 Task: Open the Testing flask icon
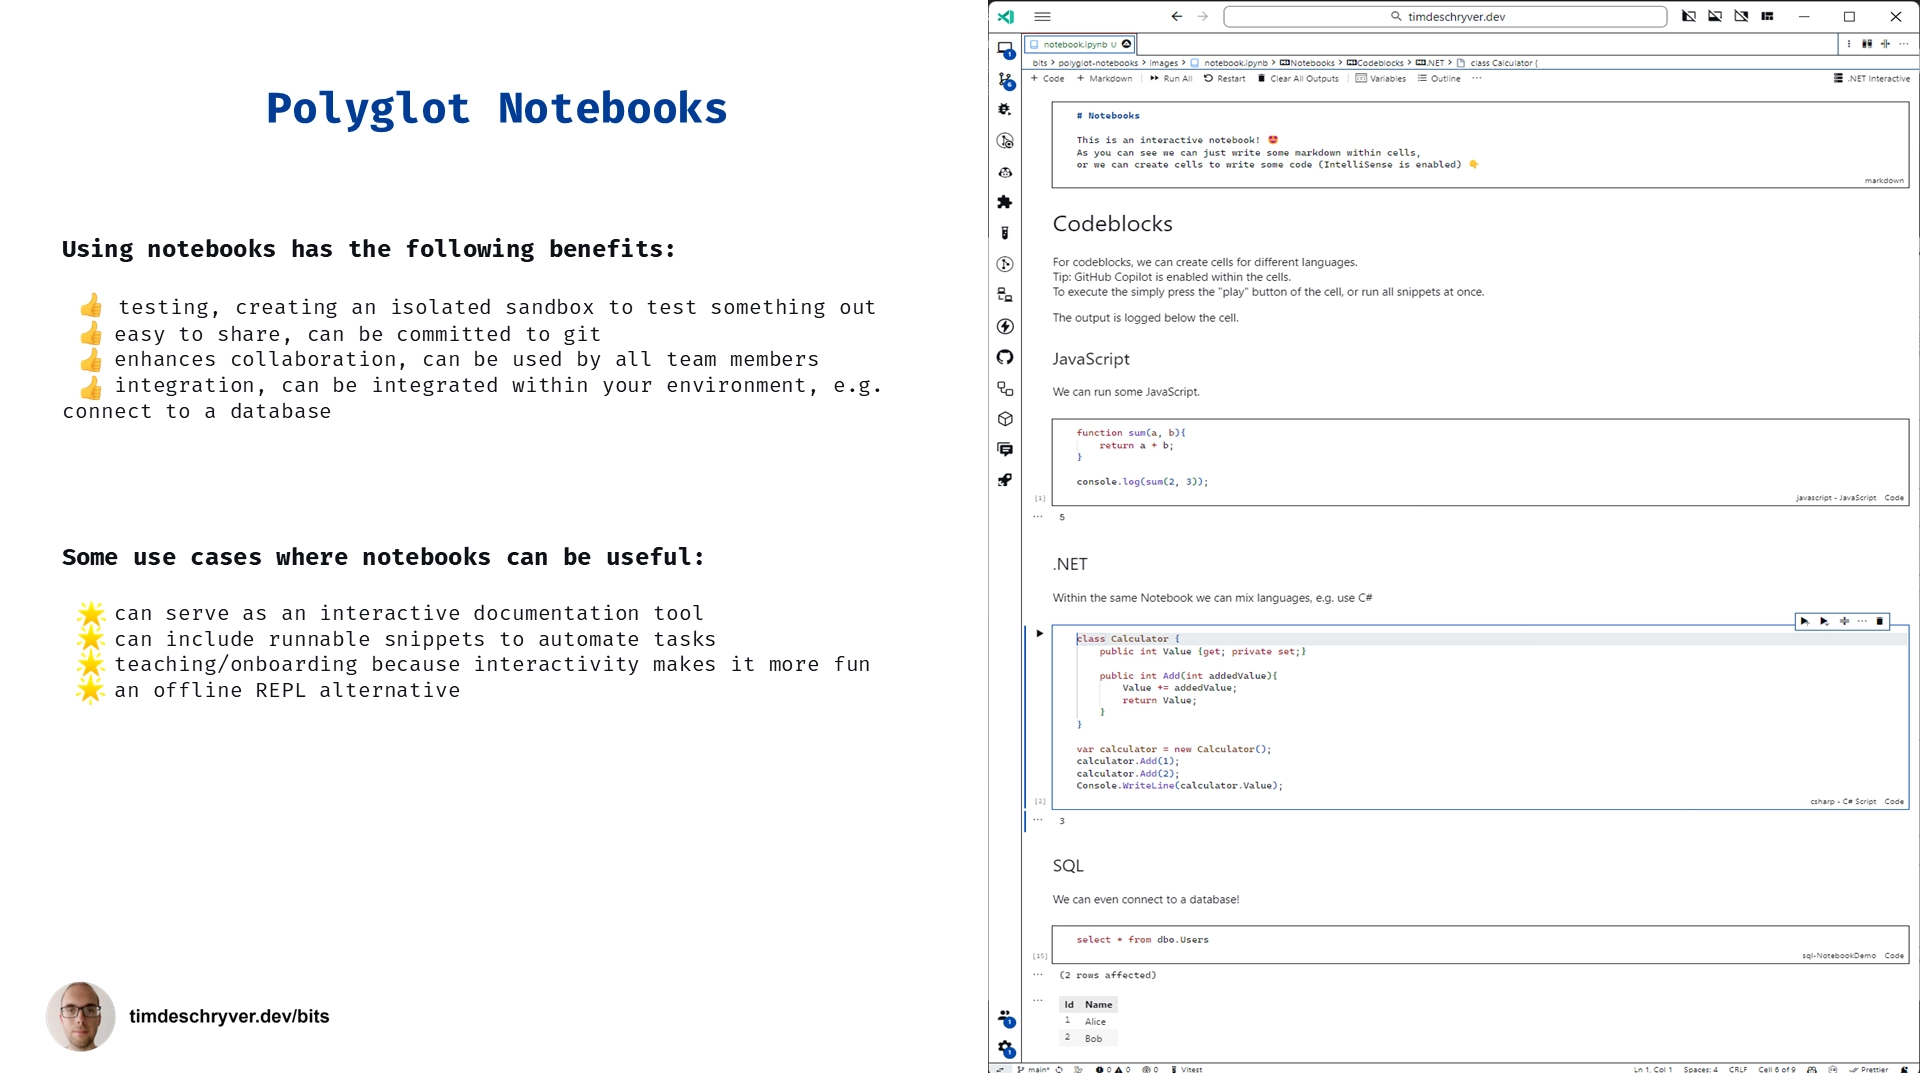click(1005, 233)
